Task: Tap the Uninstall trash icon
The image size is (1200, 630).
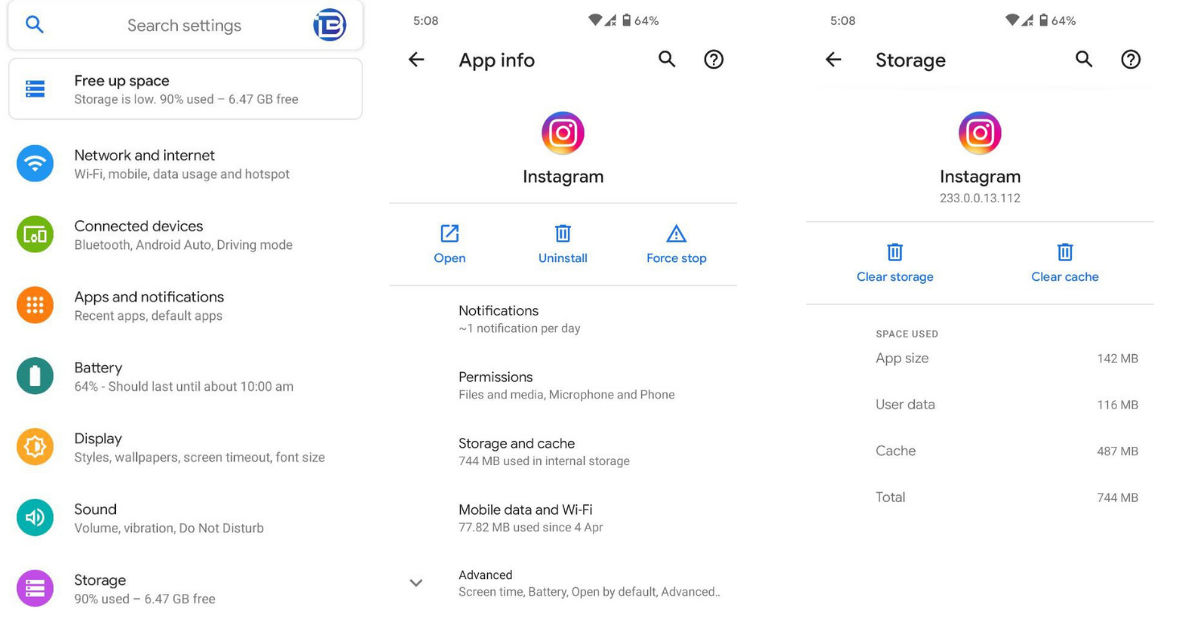Action: (x=563, y=233)
